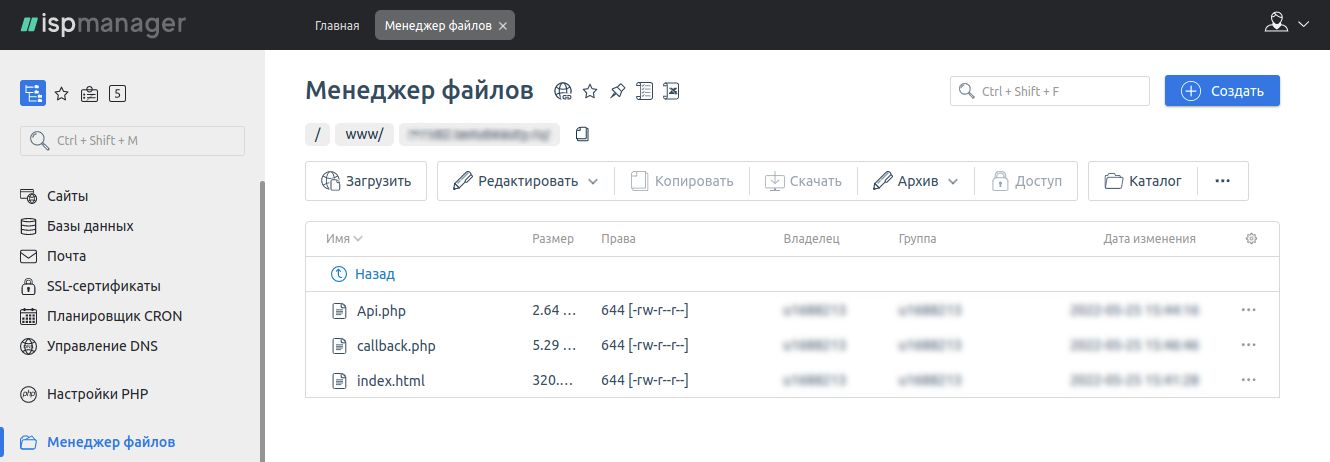Close the Менеджер файлов tab
The width and height of the screenshot is (1330, 462).
(x=502, y=26)
